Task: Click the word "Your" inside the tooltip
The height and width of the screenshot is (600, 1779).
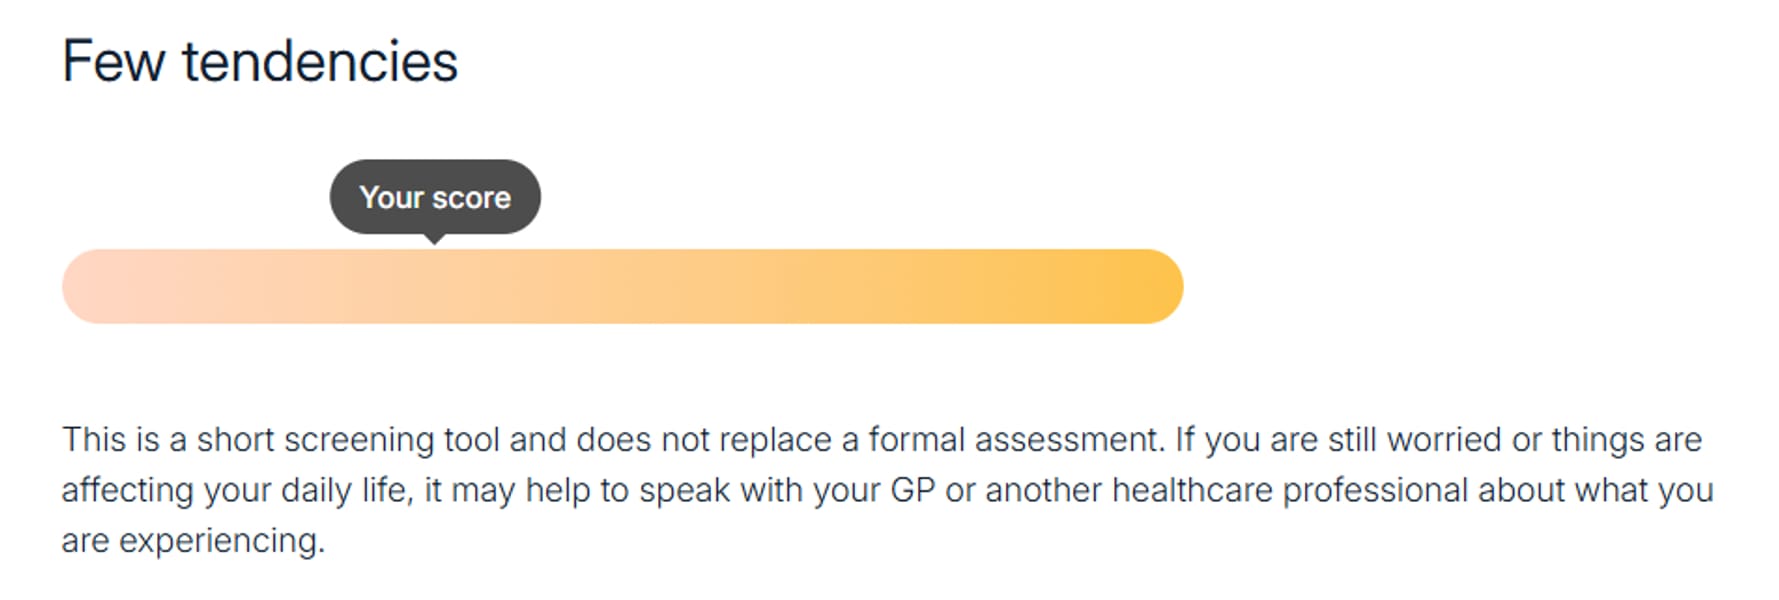Action: click(x=392, y=198)
